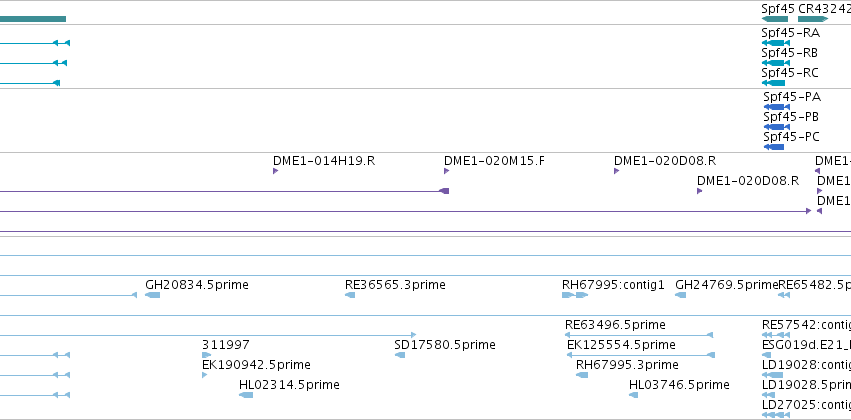Screen dimensions: 851x420
Task: Open the Spf45-PA label link
Action: click(792, 97)
